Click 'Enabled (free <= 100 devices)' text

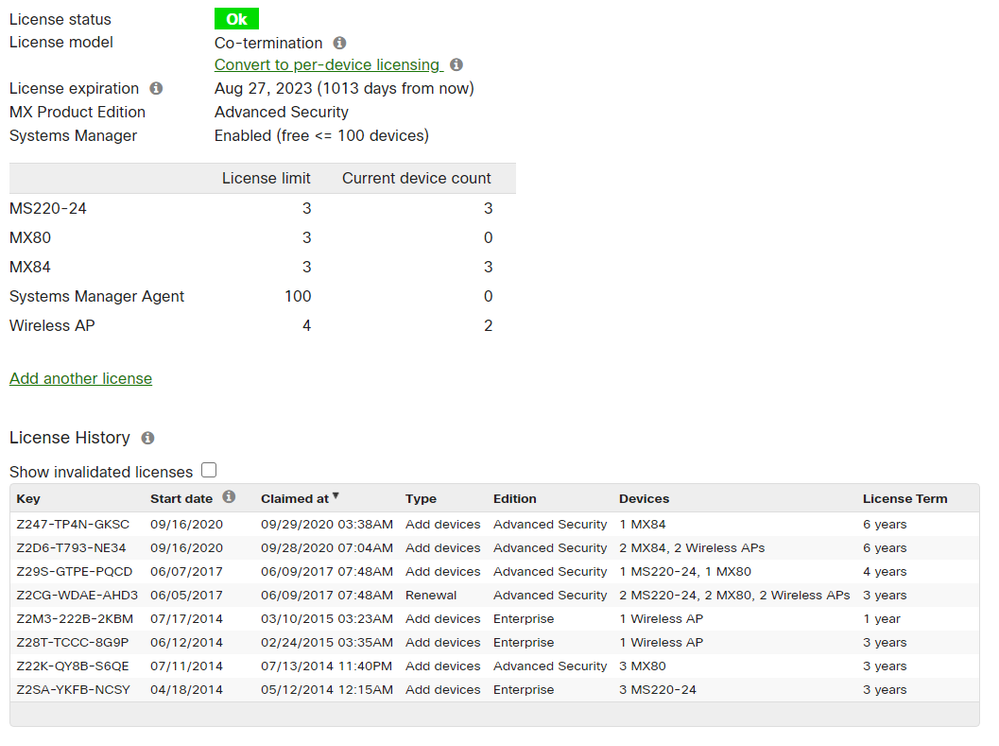point(322,136)
